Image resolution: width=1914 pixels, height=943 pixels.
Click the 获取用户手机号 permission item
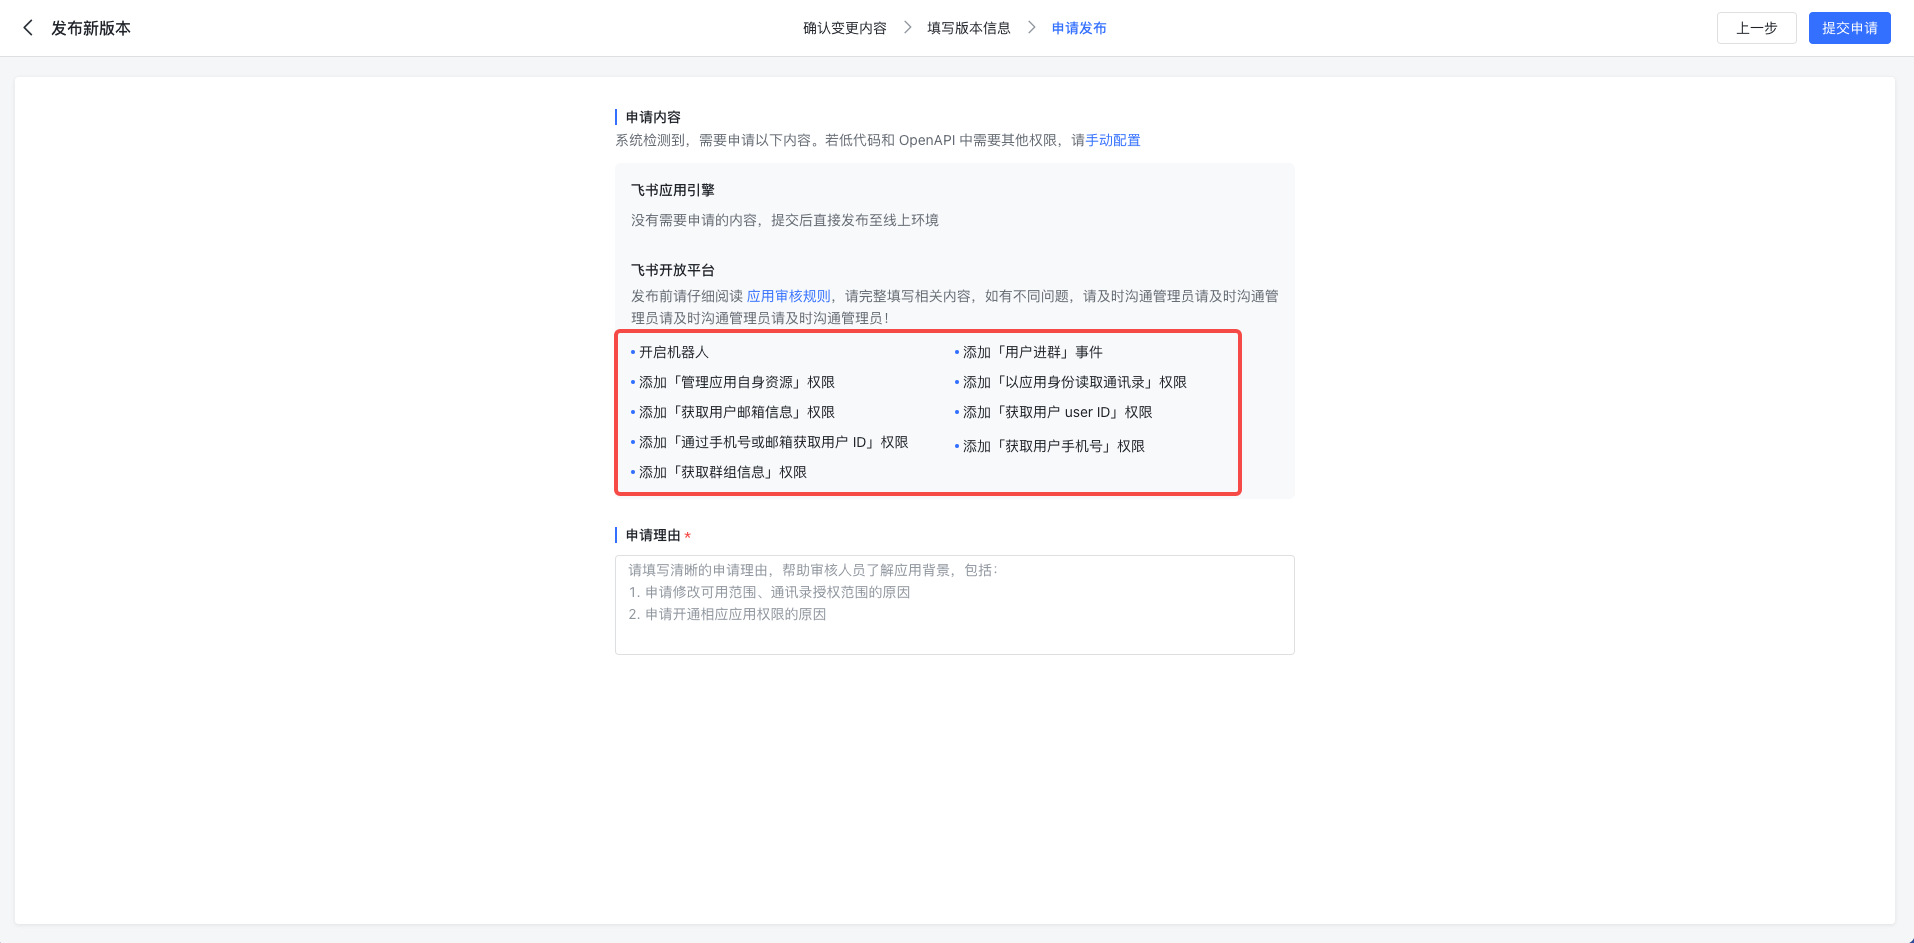(1053, 446)
